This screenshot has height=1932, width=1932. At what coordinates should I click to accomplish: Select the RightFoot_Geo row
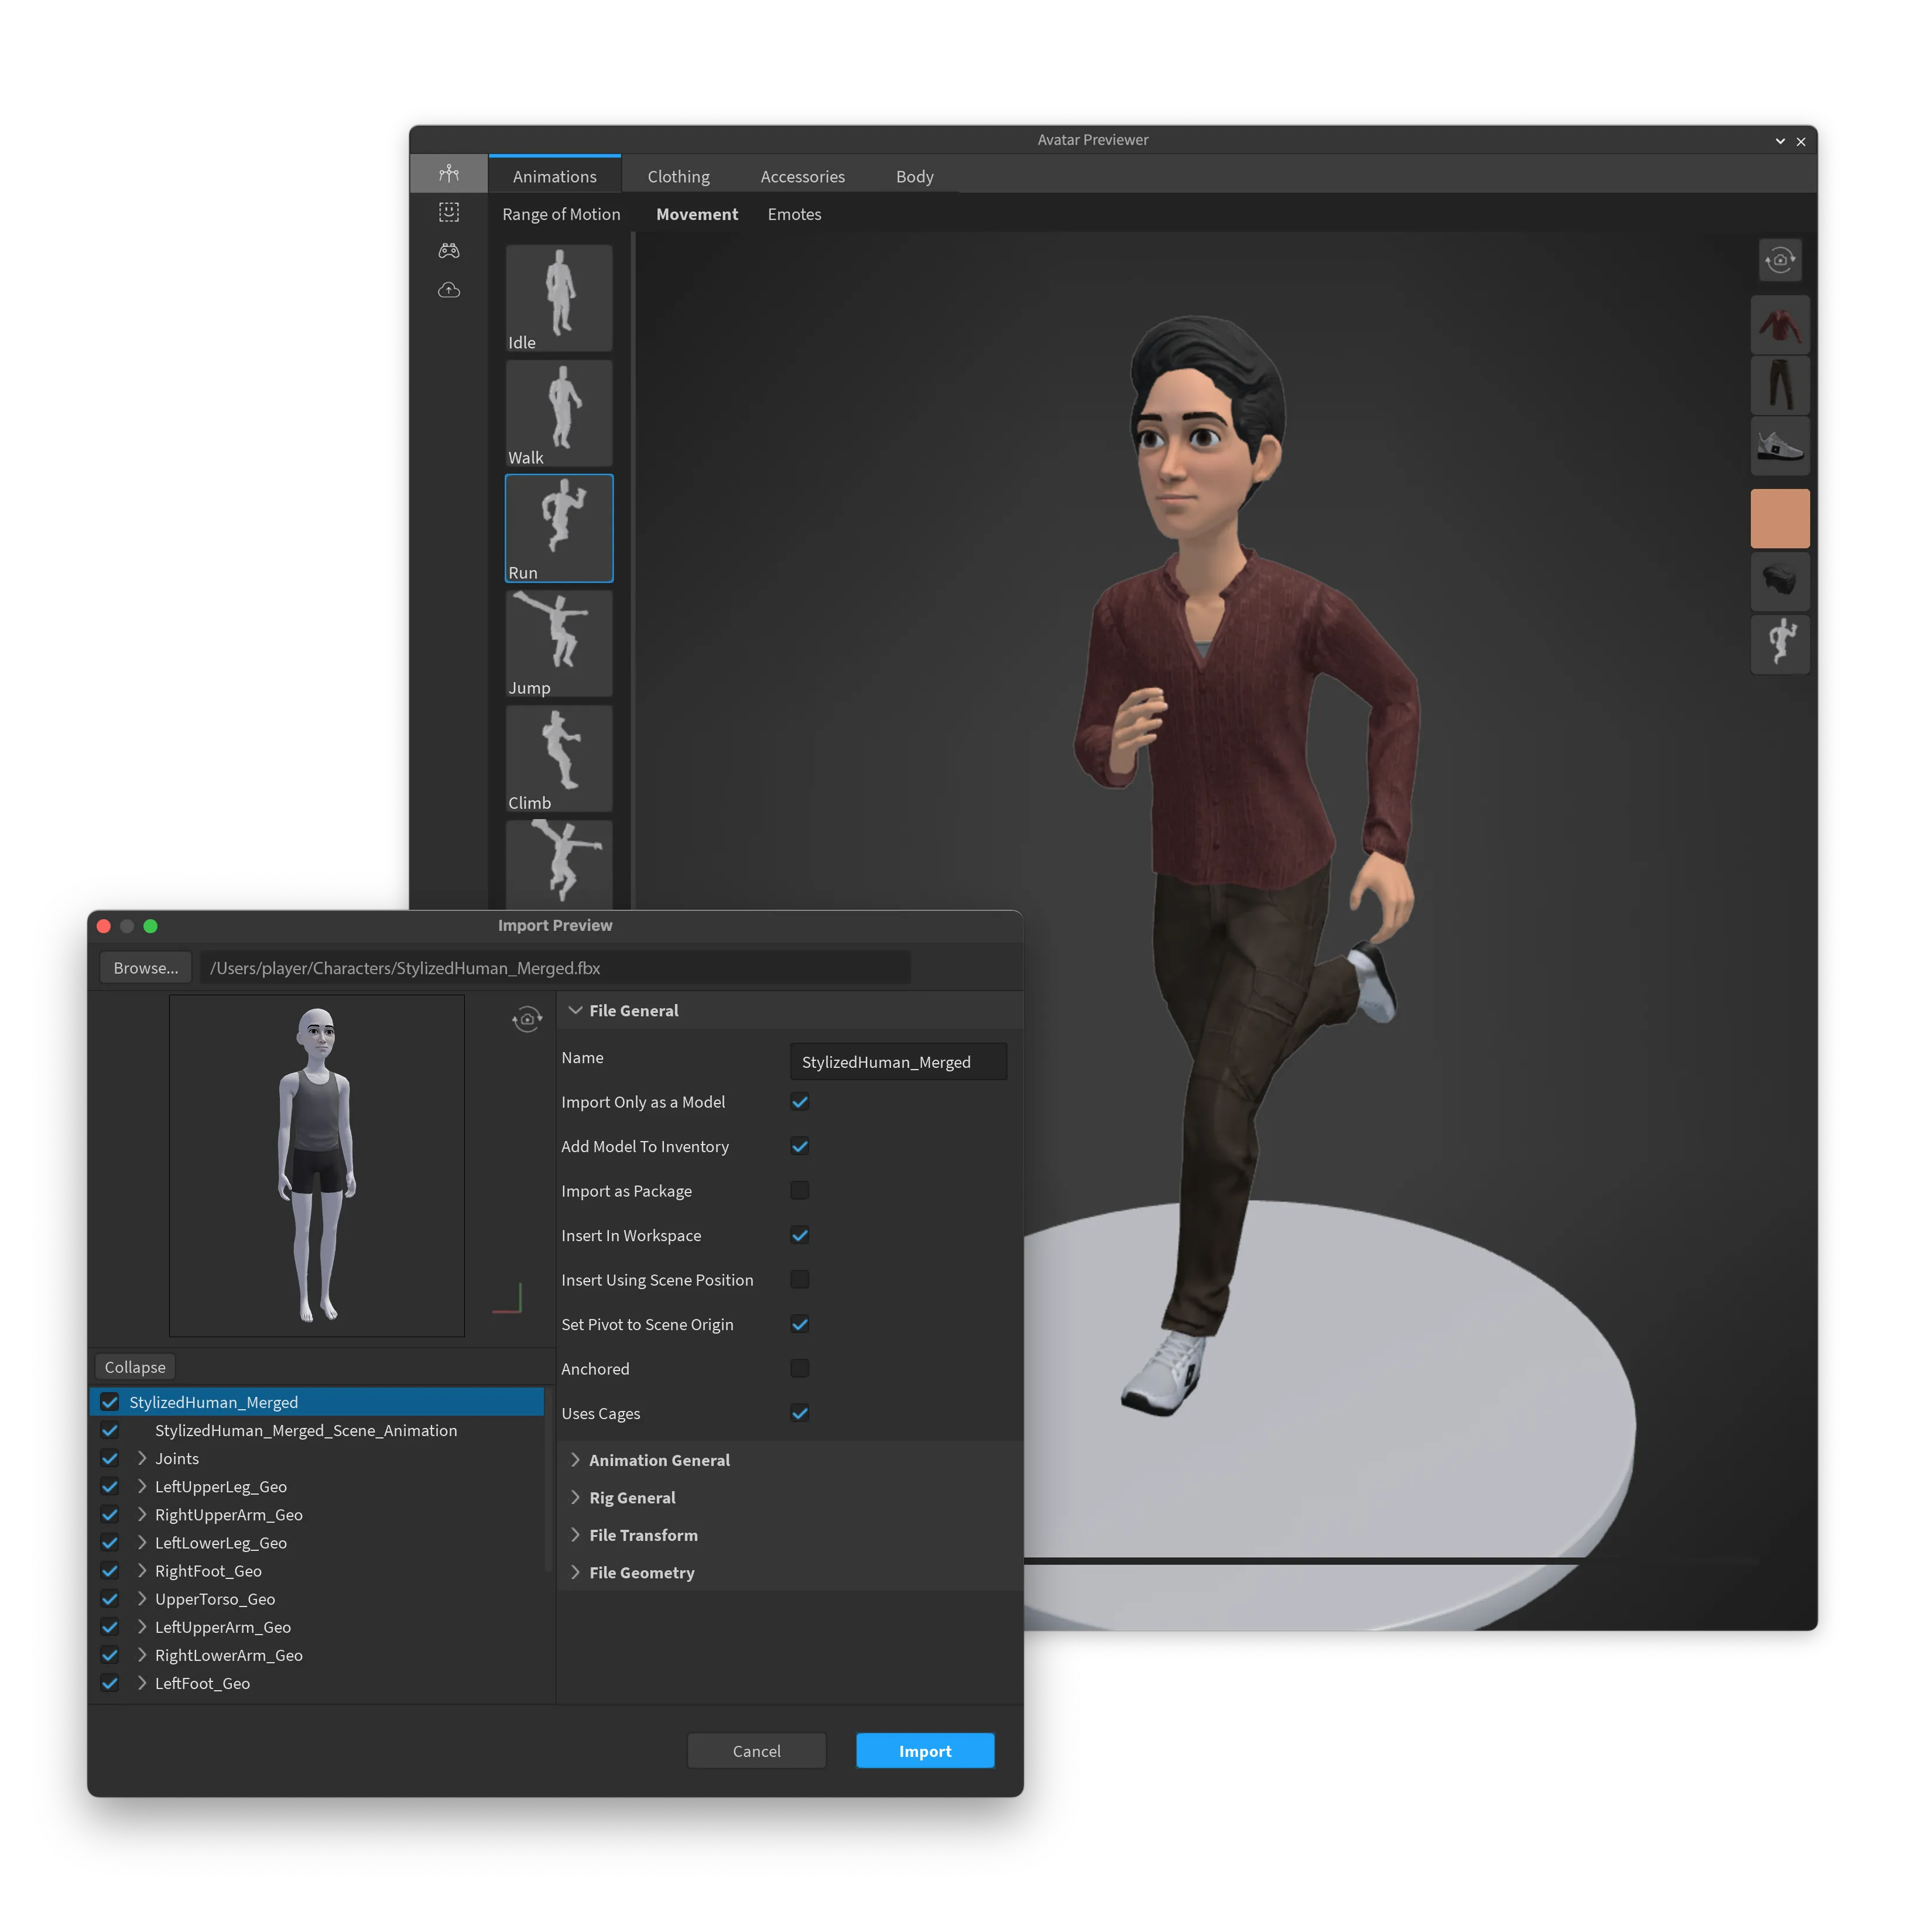(318, 1571)
